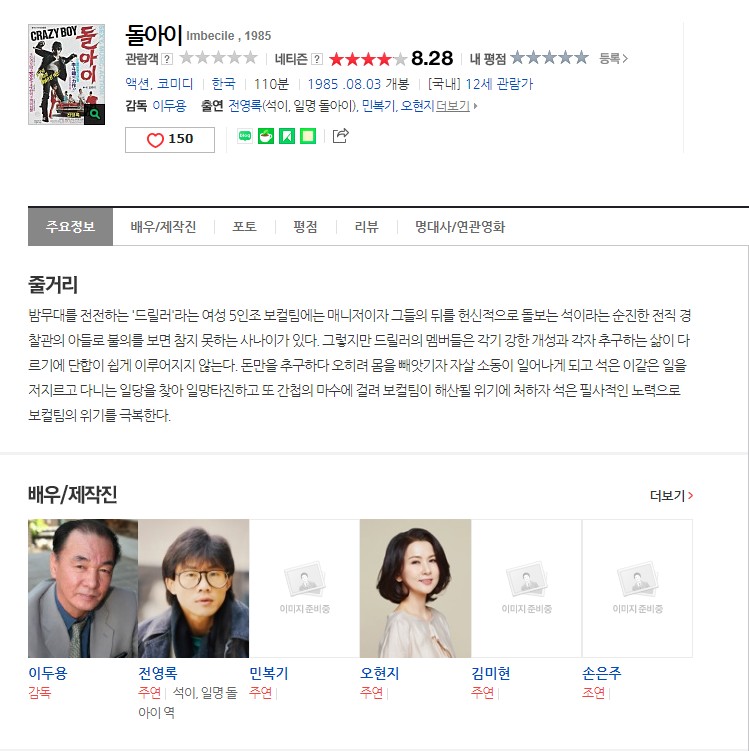Open the 네티즌 help question mark

(x=317, y=59)
